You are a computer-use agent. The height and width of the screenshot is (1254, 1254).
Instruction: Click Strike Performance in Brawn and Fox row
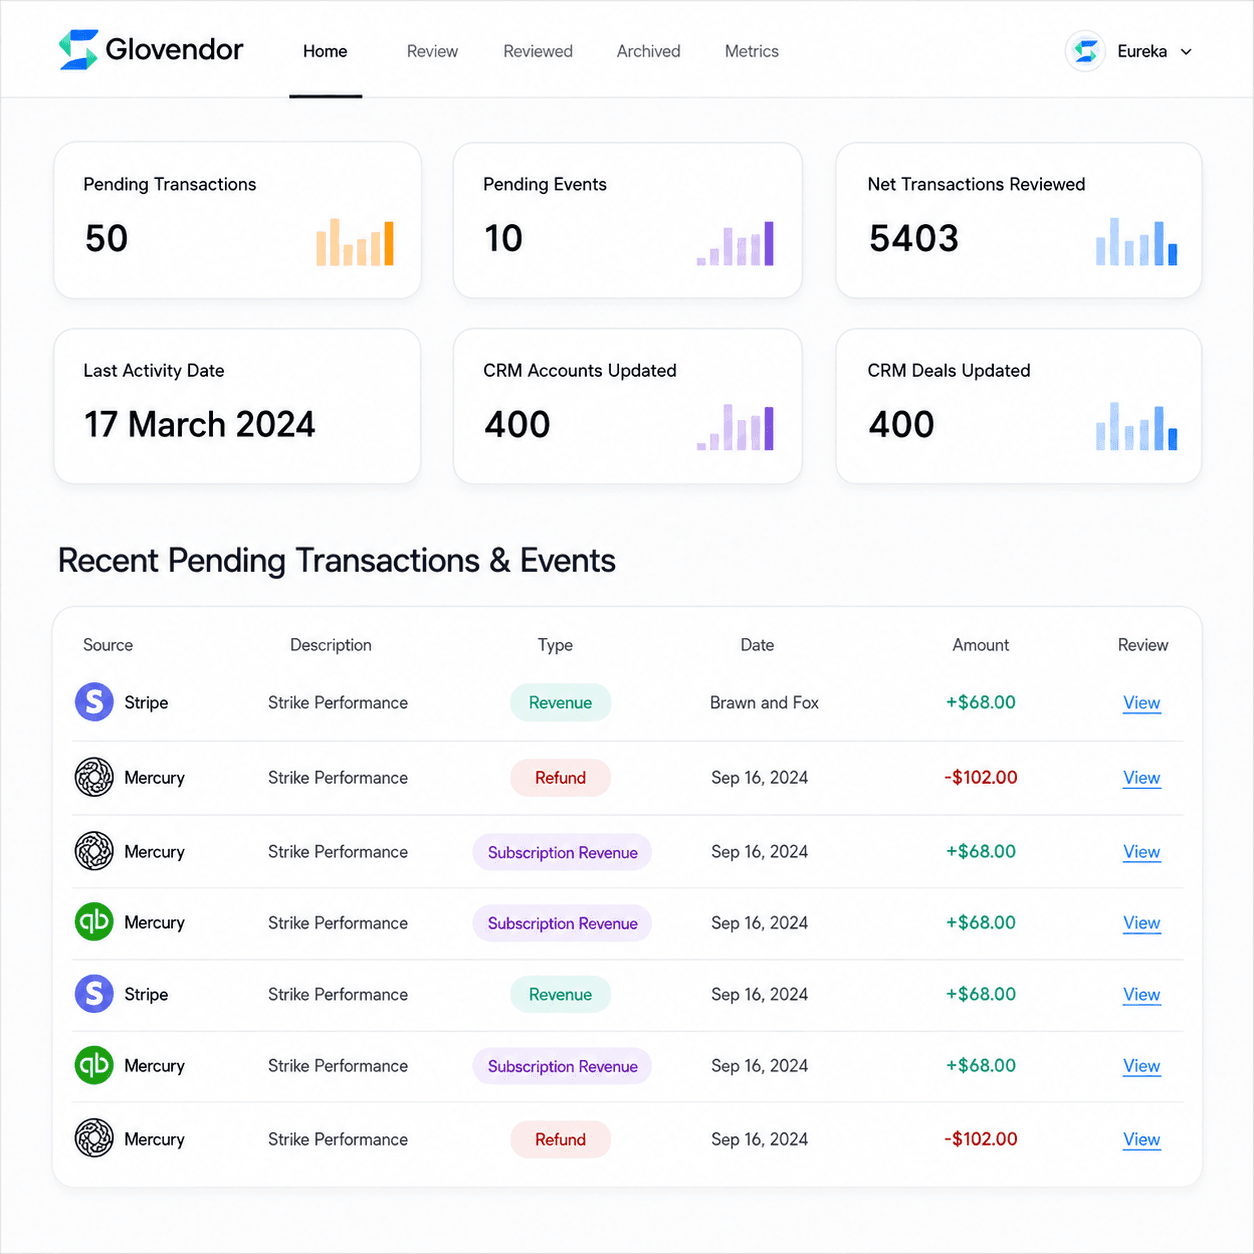click(338, 703)
